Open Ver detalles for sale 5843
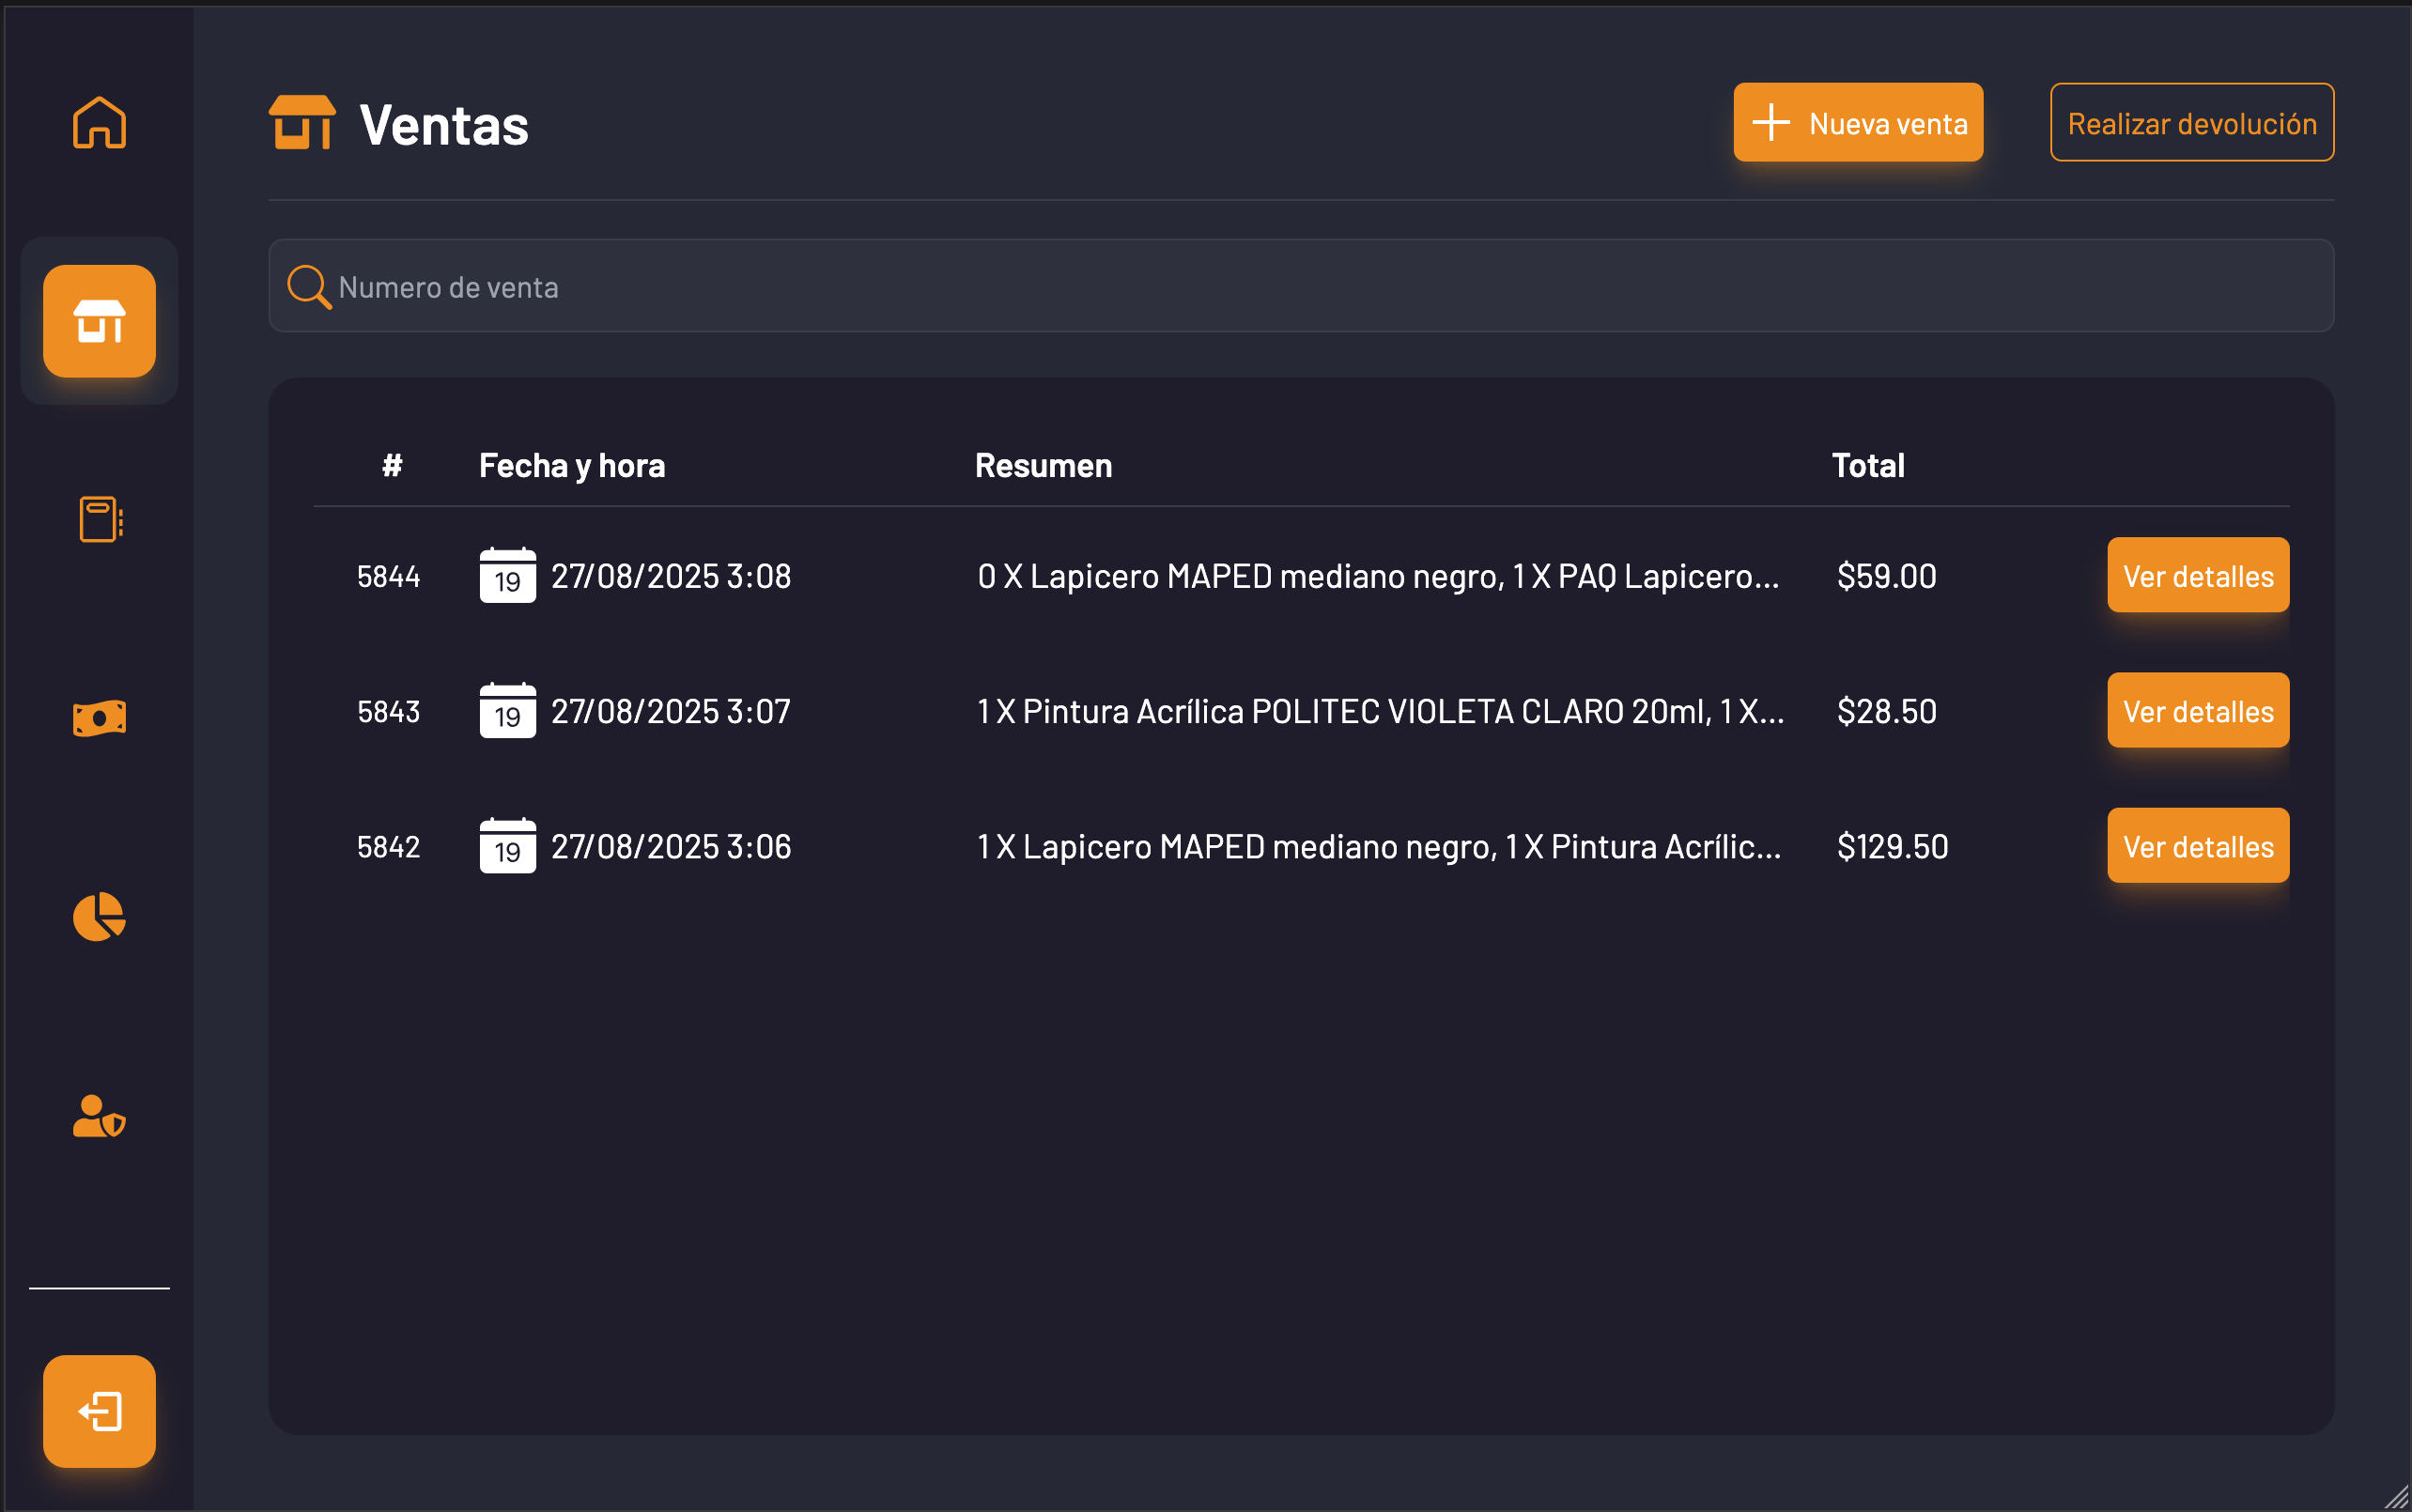Viewport: 2412px width, 1512px height. coord(2198,711)
